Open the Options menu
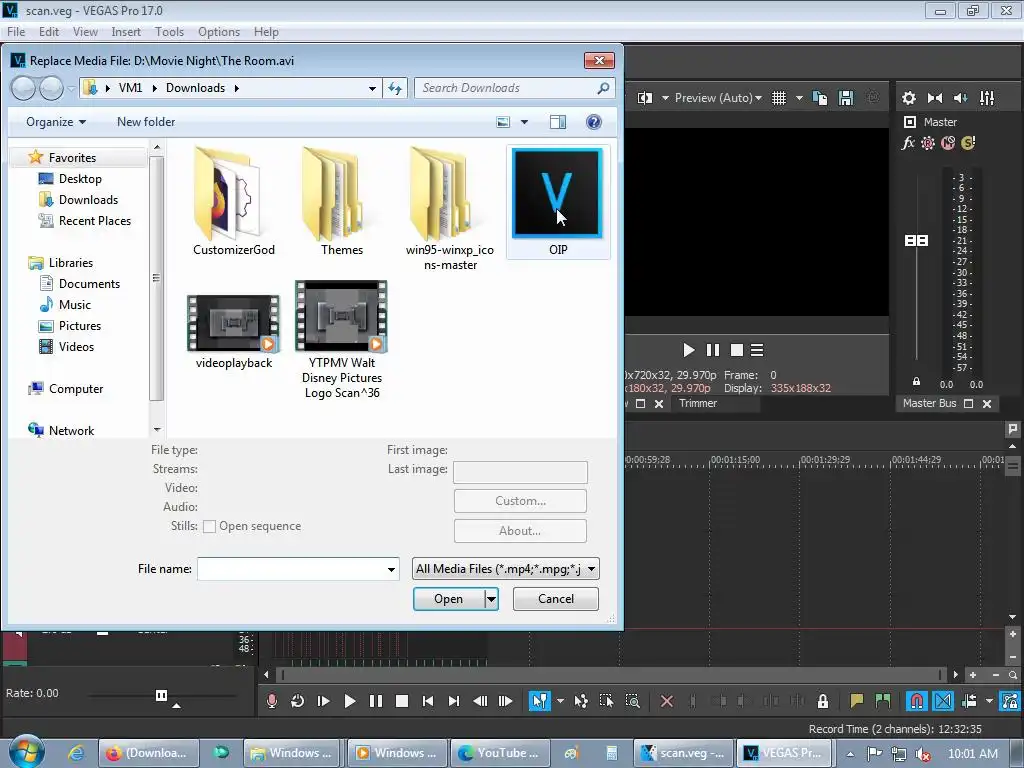Screen dimensions: 1024x768 219,31
